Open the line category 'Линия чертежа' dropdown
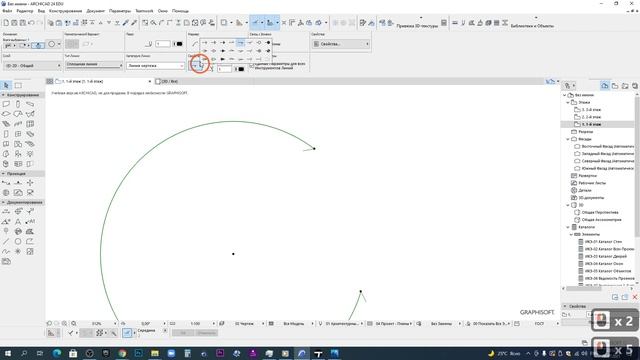This screenshot has height=360, width=640. click(155, 65)
